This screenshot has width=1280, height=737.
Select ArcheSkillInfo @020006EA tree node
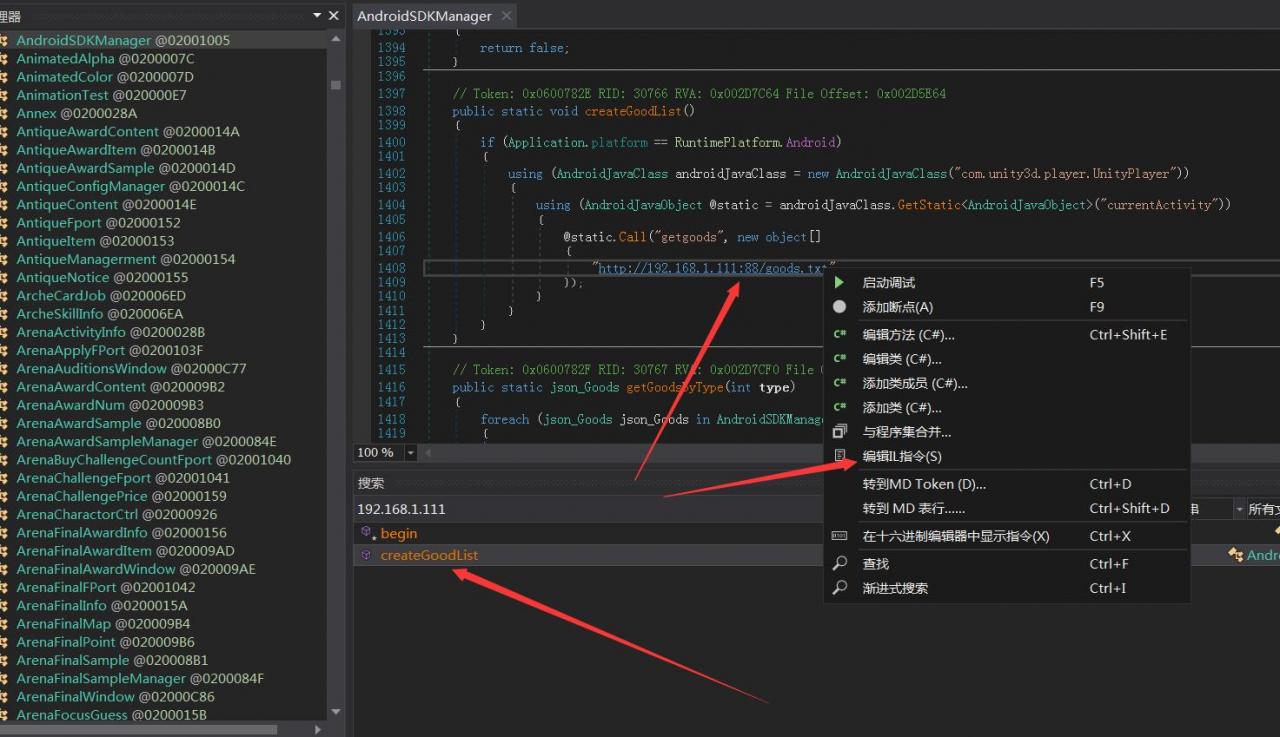(100, 314)
